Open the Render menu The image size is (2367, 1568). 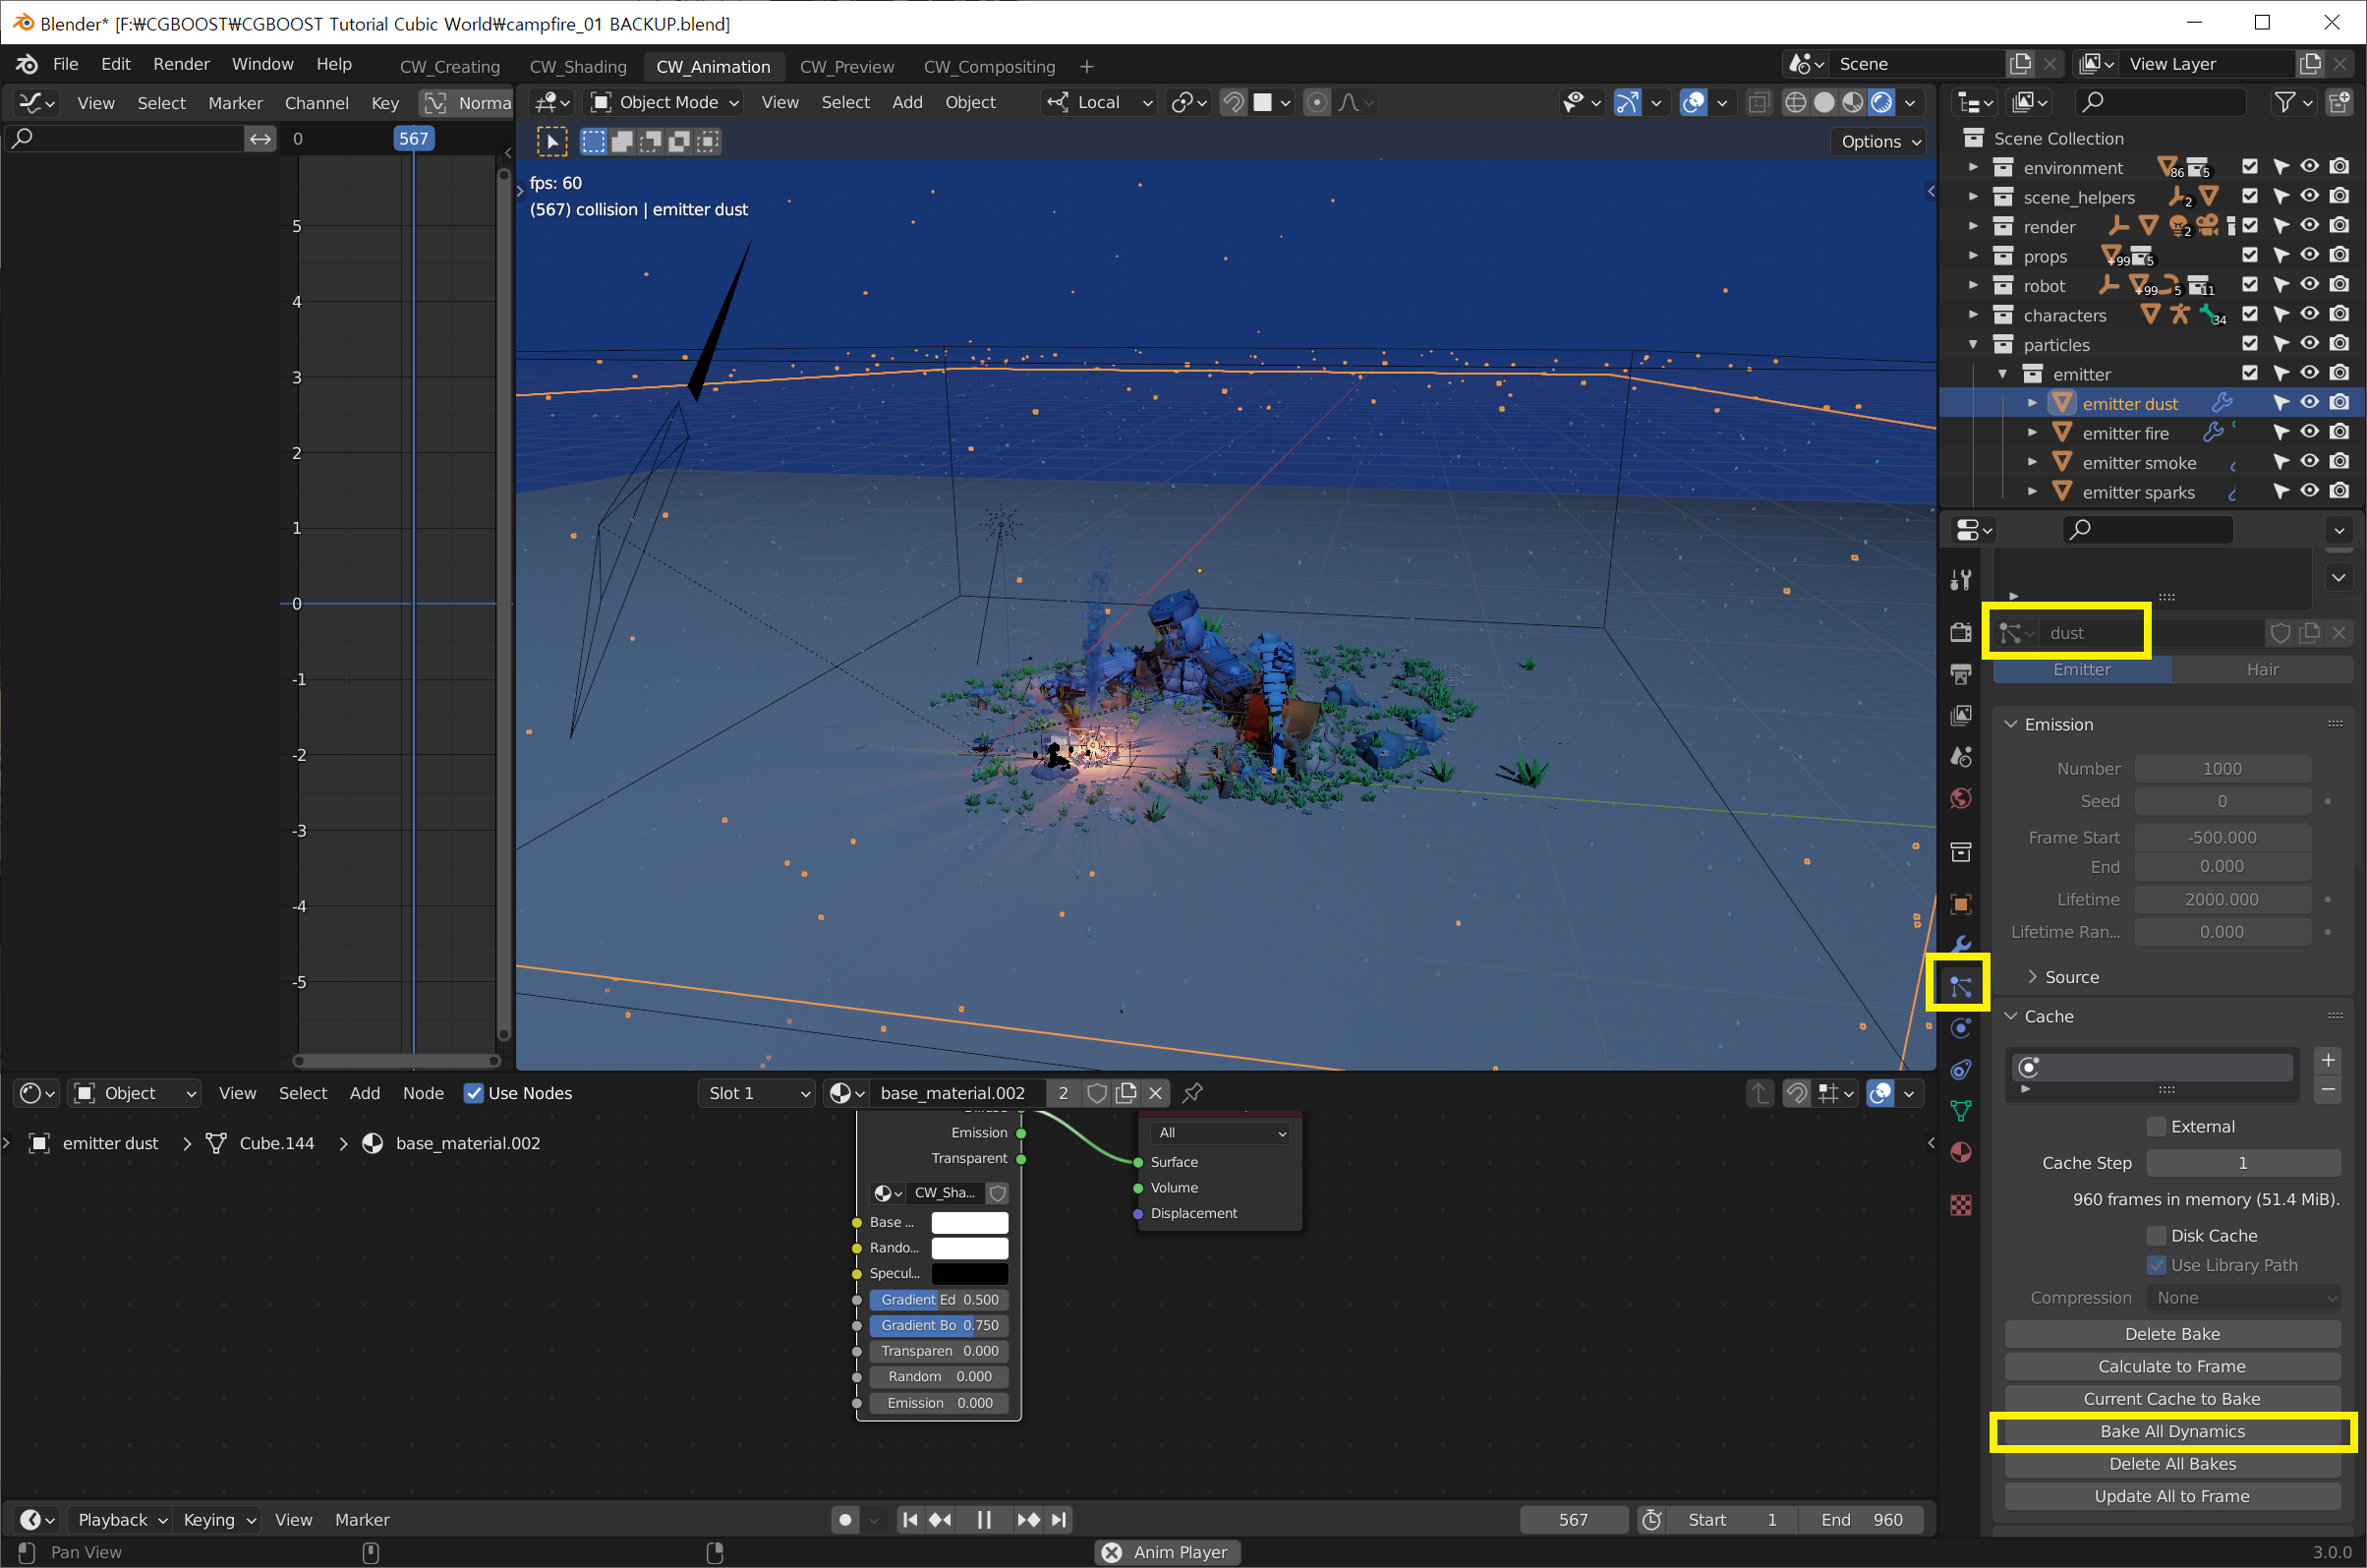pyautogui.click(x=181, y=64)
